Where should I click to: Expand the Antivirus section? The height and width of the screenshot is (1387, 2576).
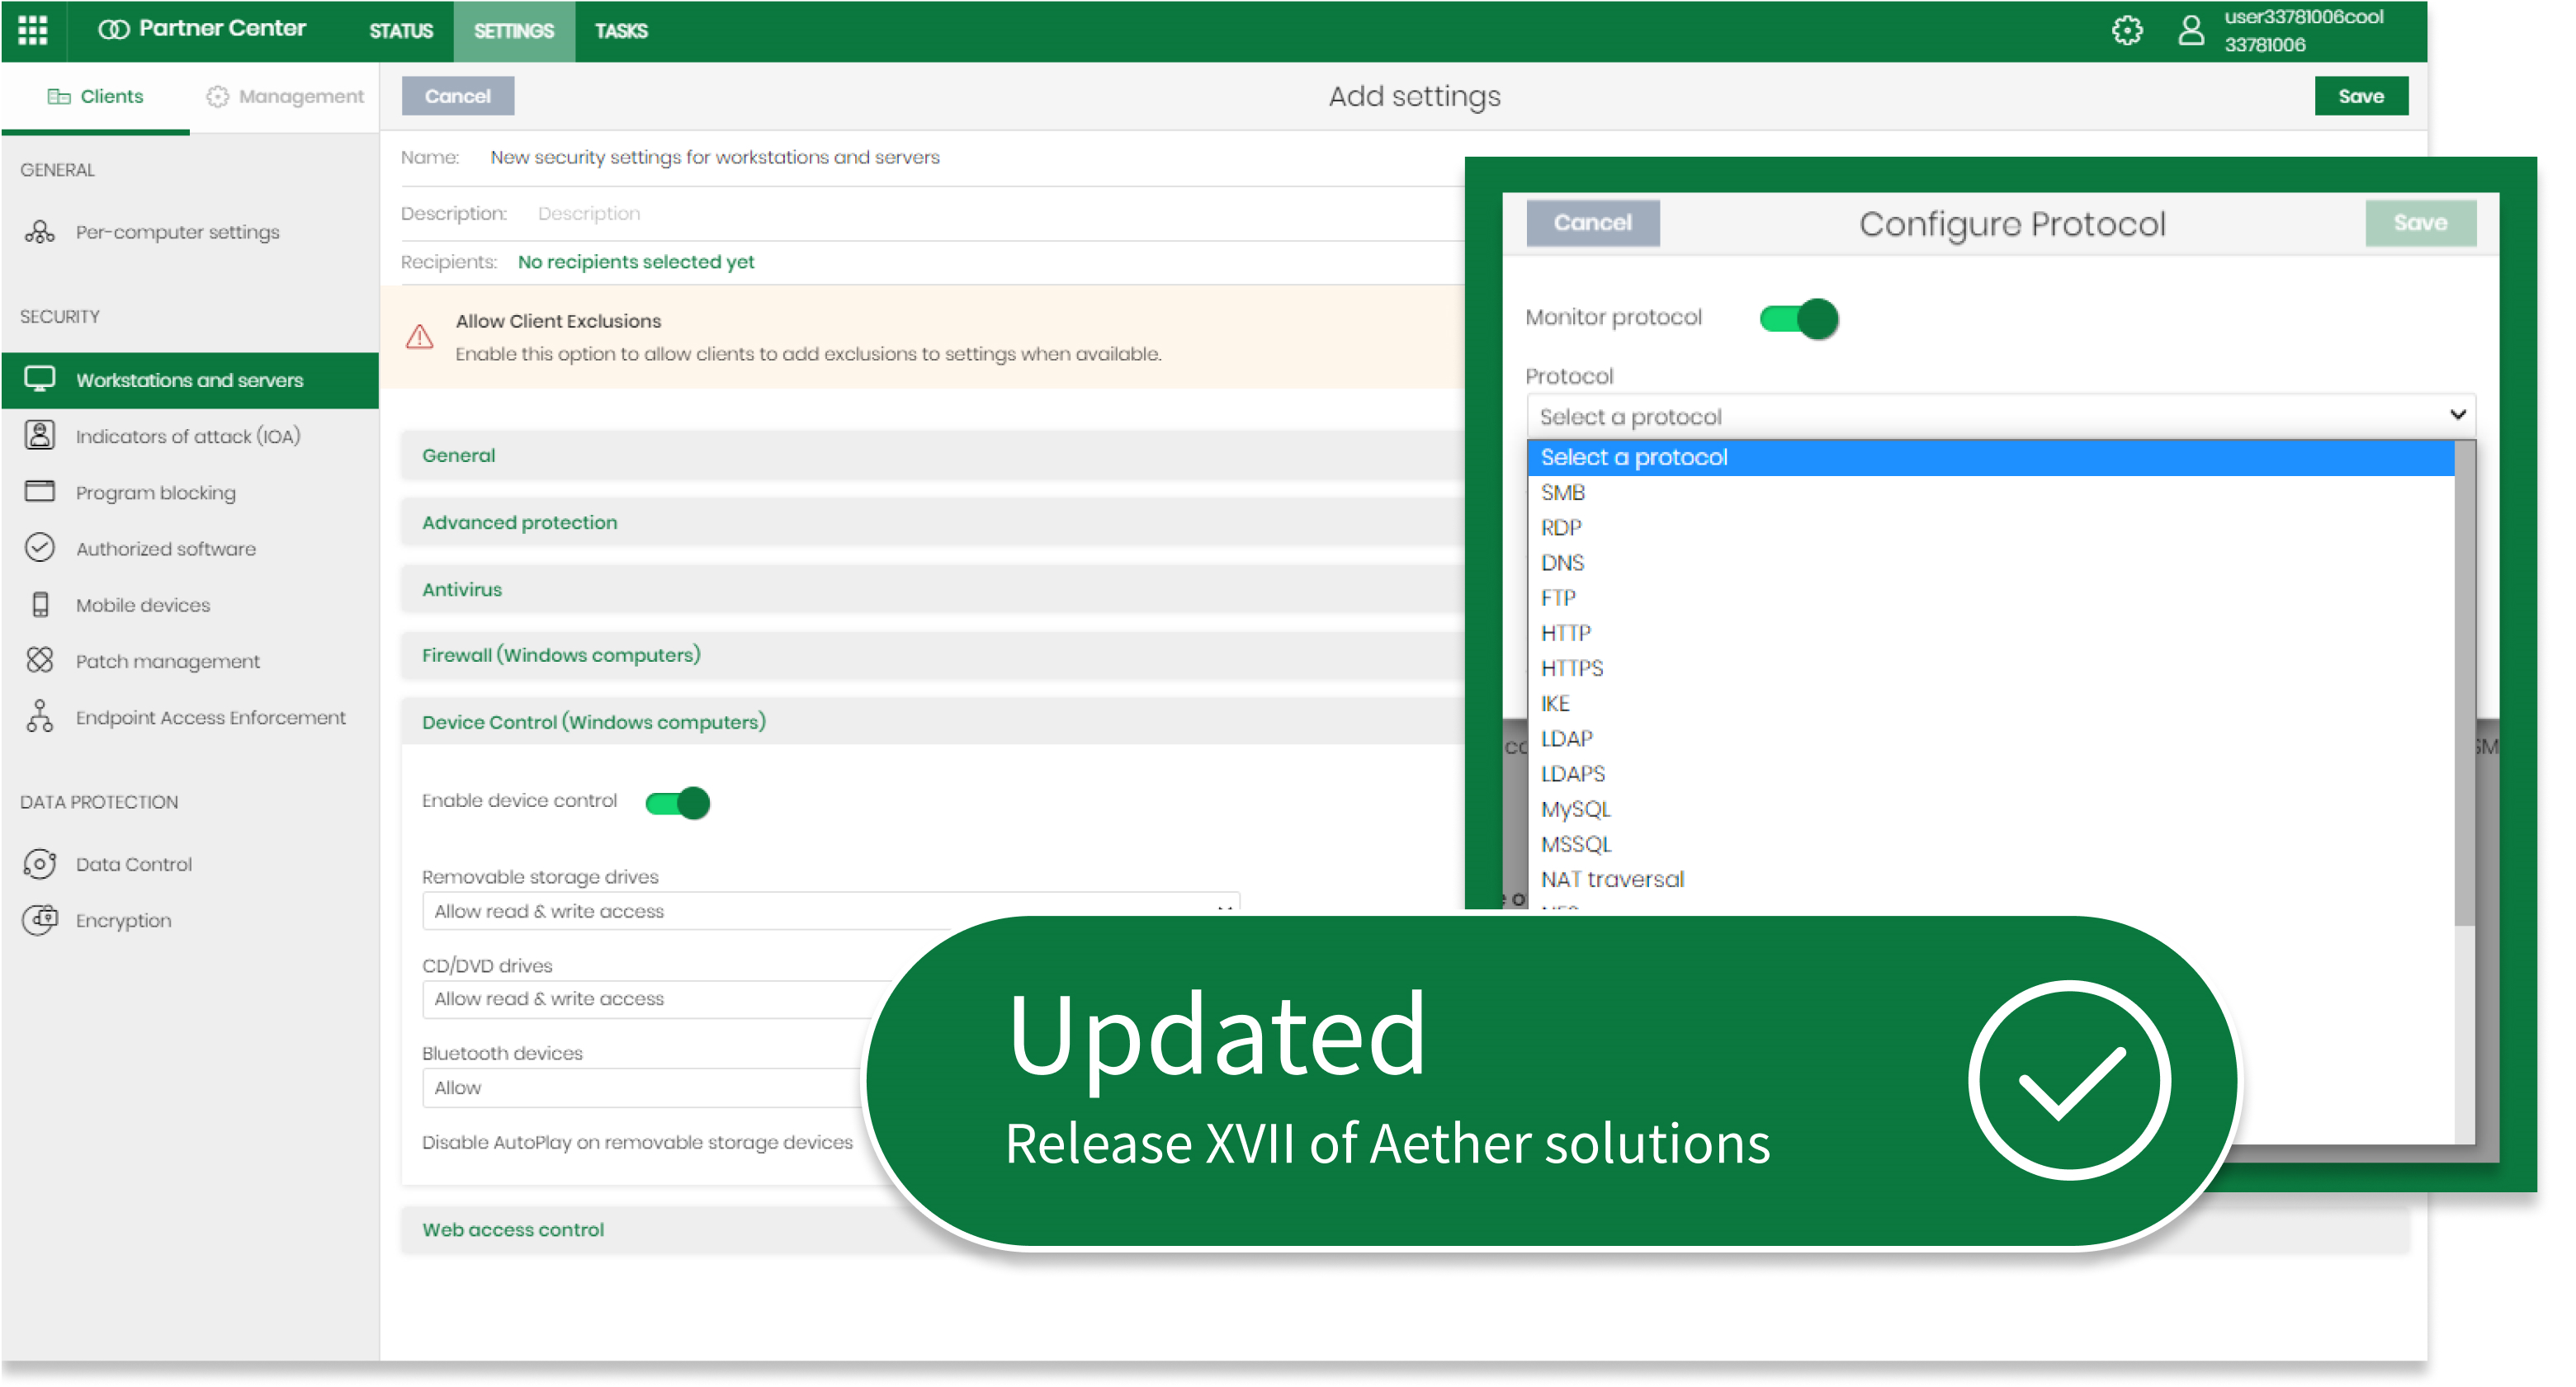tap(933, 589)
